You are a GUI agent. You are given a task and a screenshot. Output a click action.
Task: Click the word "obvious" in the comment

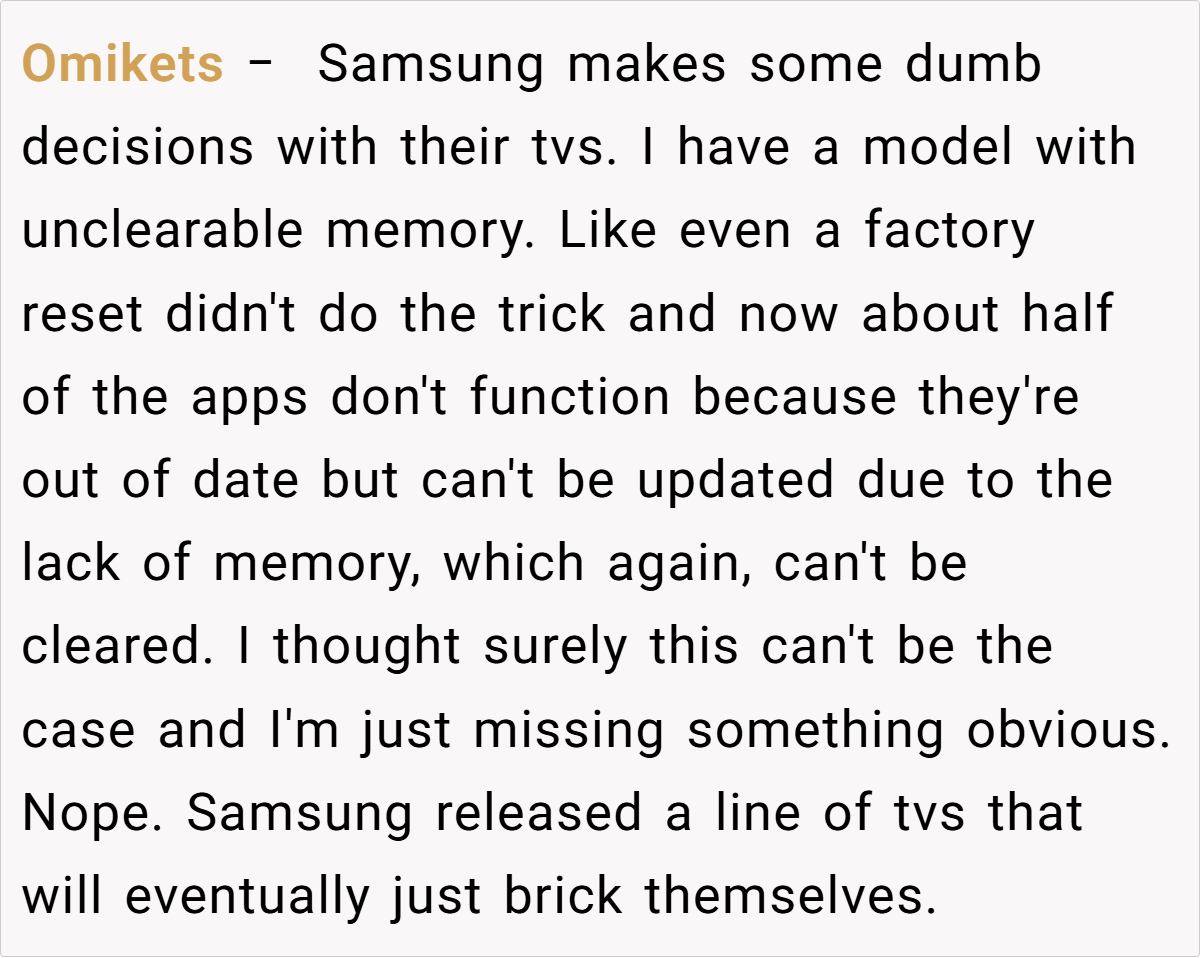pos(1068,731)
